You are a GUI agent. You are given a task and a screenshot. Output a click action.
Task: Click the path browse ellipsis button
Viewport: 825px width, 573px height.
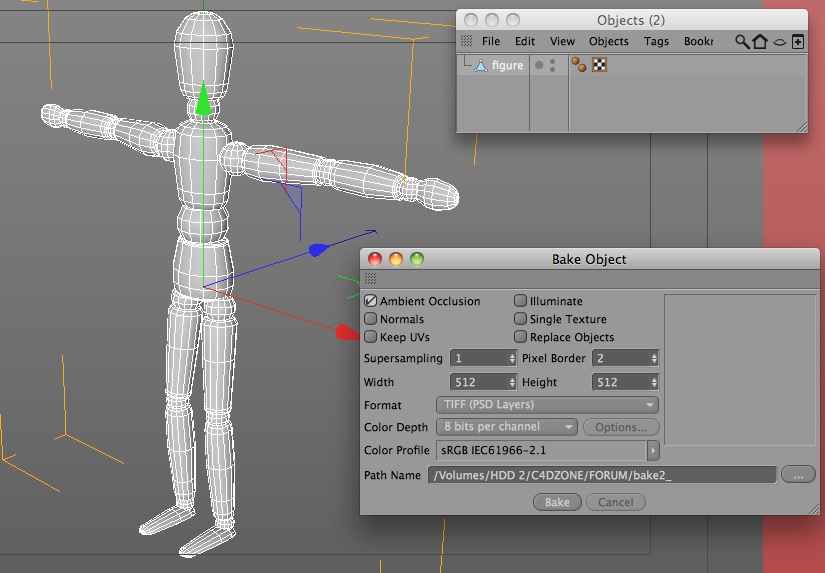click(x=798, y=475)
